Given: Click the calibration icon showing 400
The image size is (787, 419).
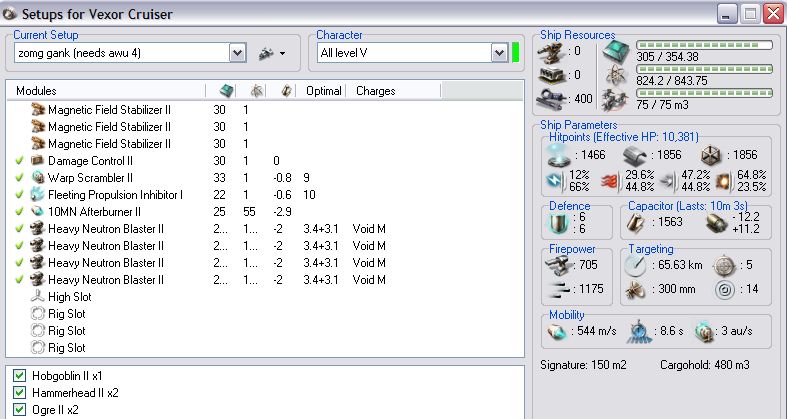Looking at the screenshot, I should [552, 98].
